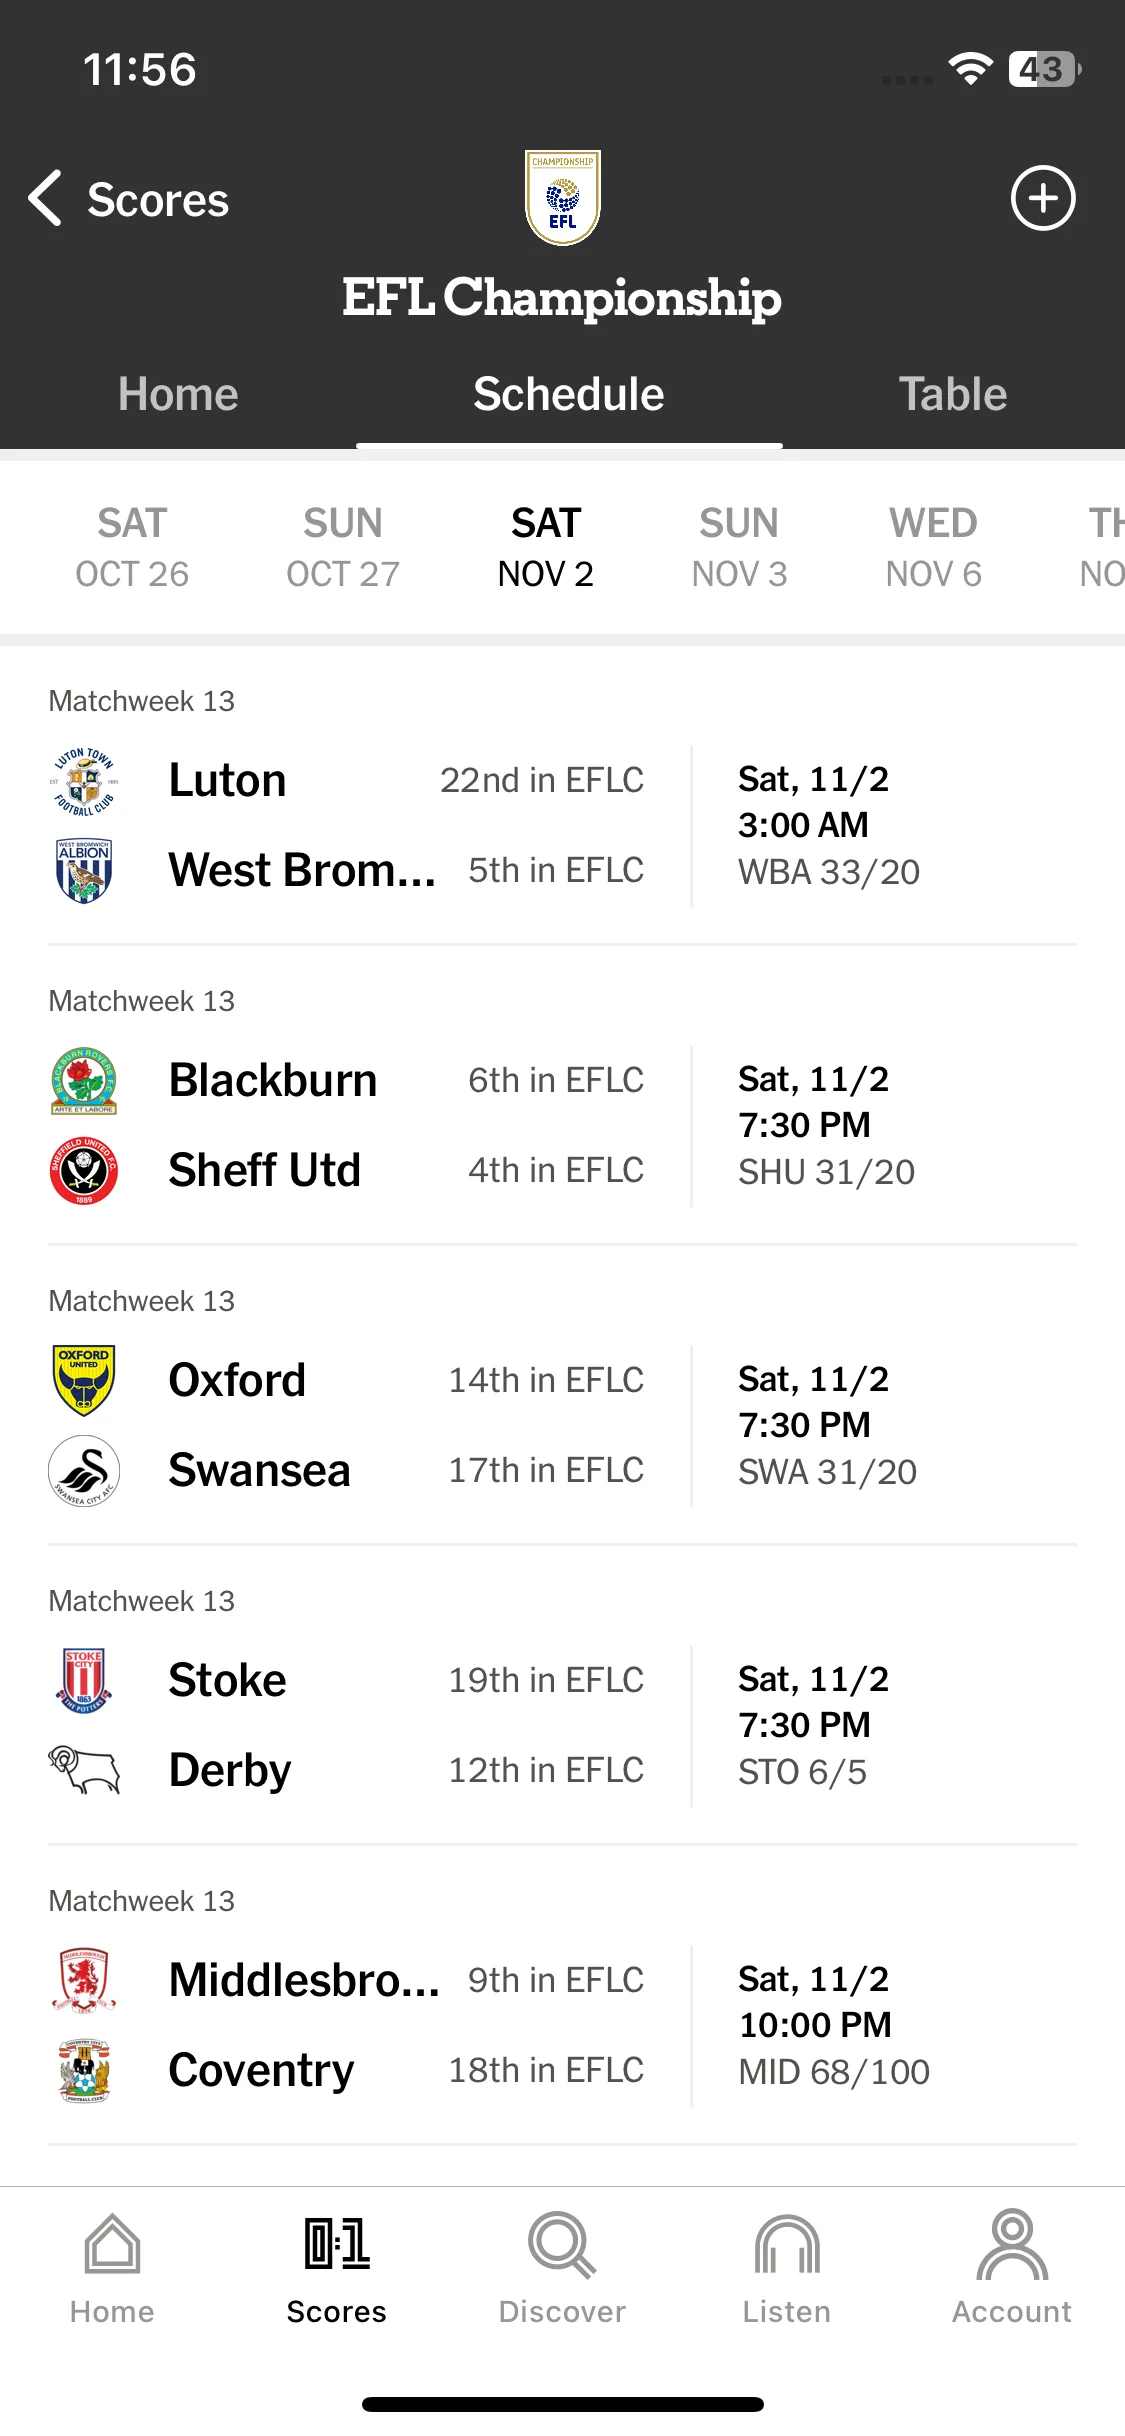
Task: Select the Schedule tab
Action: point(569,394)
